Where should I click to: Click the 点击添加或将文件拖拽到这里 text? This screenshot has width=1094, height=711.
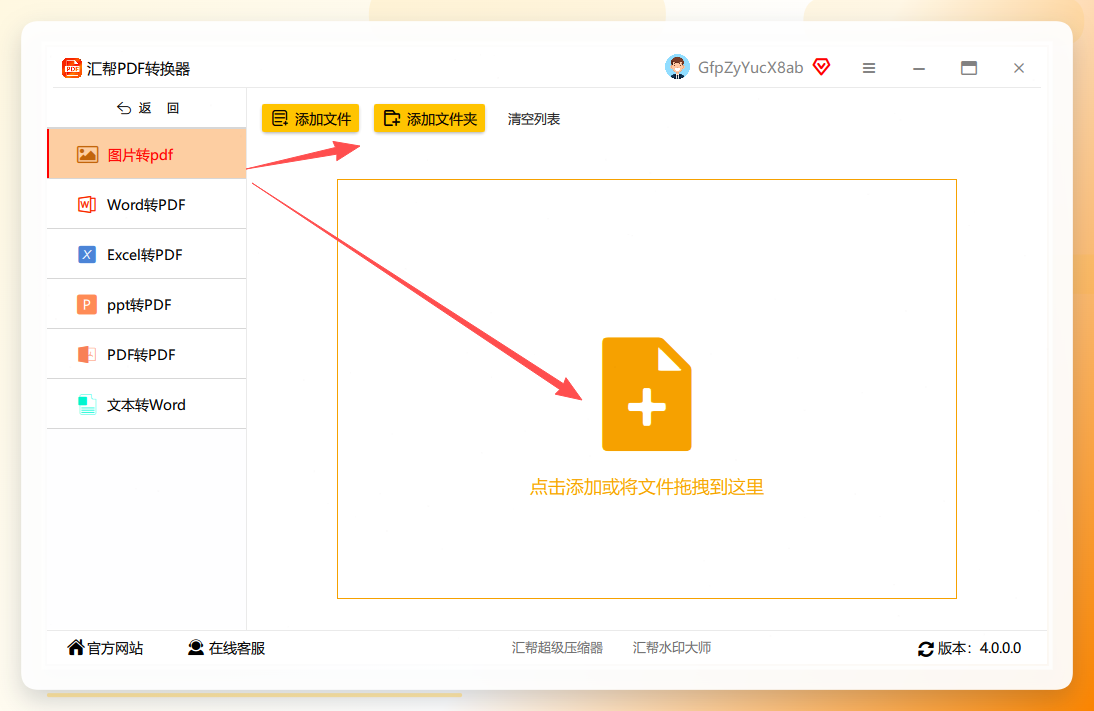click(647, 487)
